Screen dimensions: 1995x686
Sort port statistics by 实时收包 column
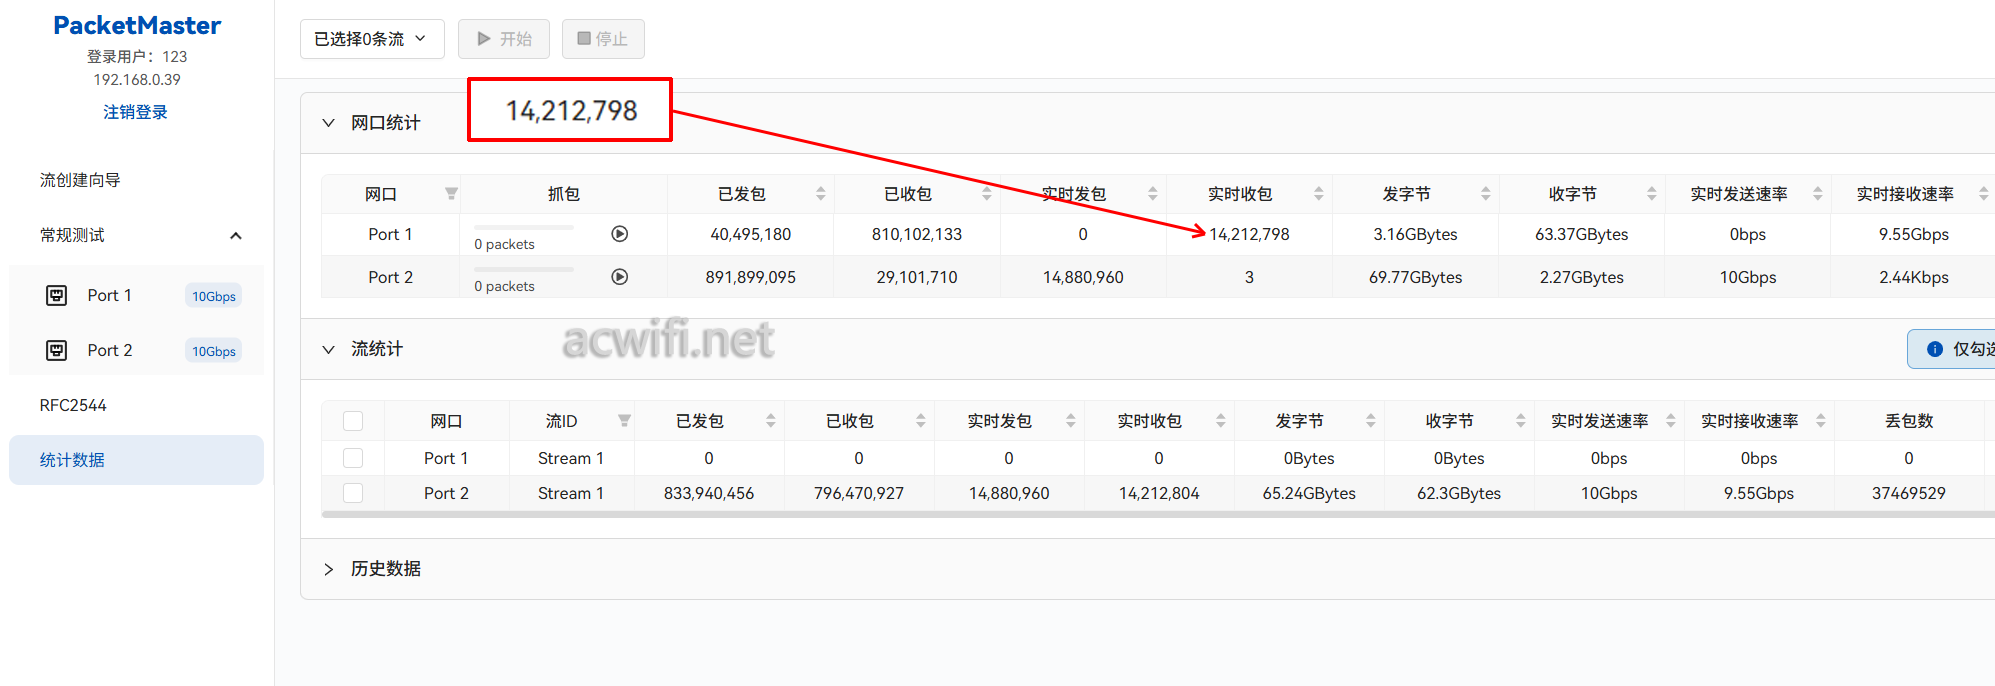click(1318, 194)
